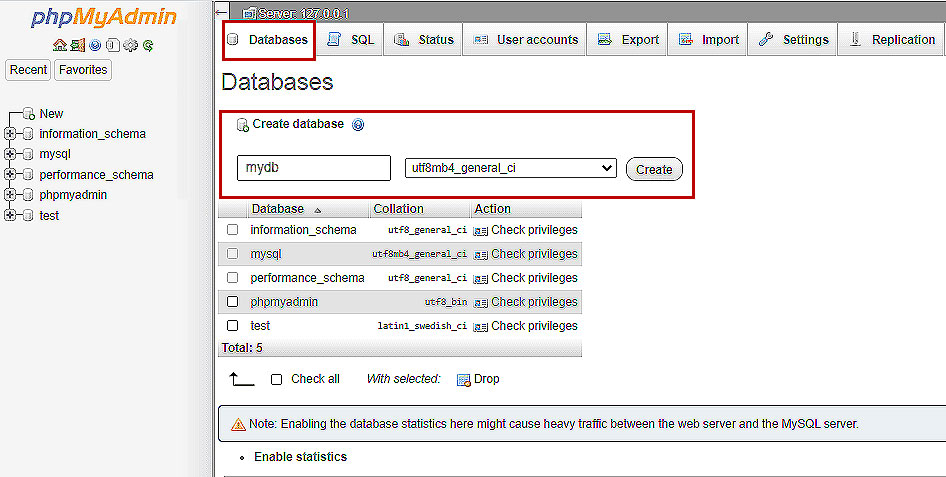Open the utf8mb4_general_ci collation dropdown
The image size is (946, 477).
click(x=510, y=168)
